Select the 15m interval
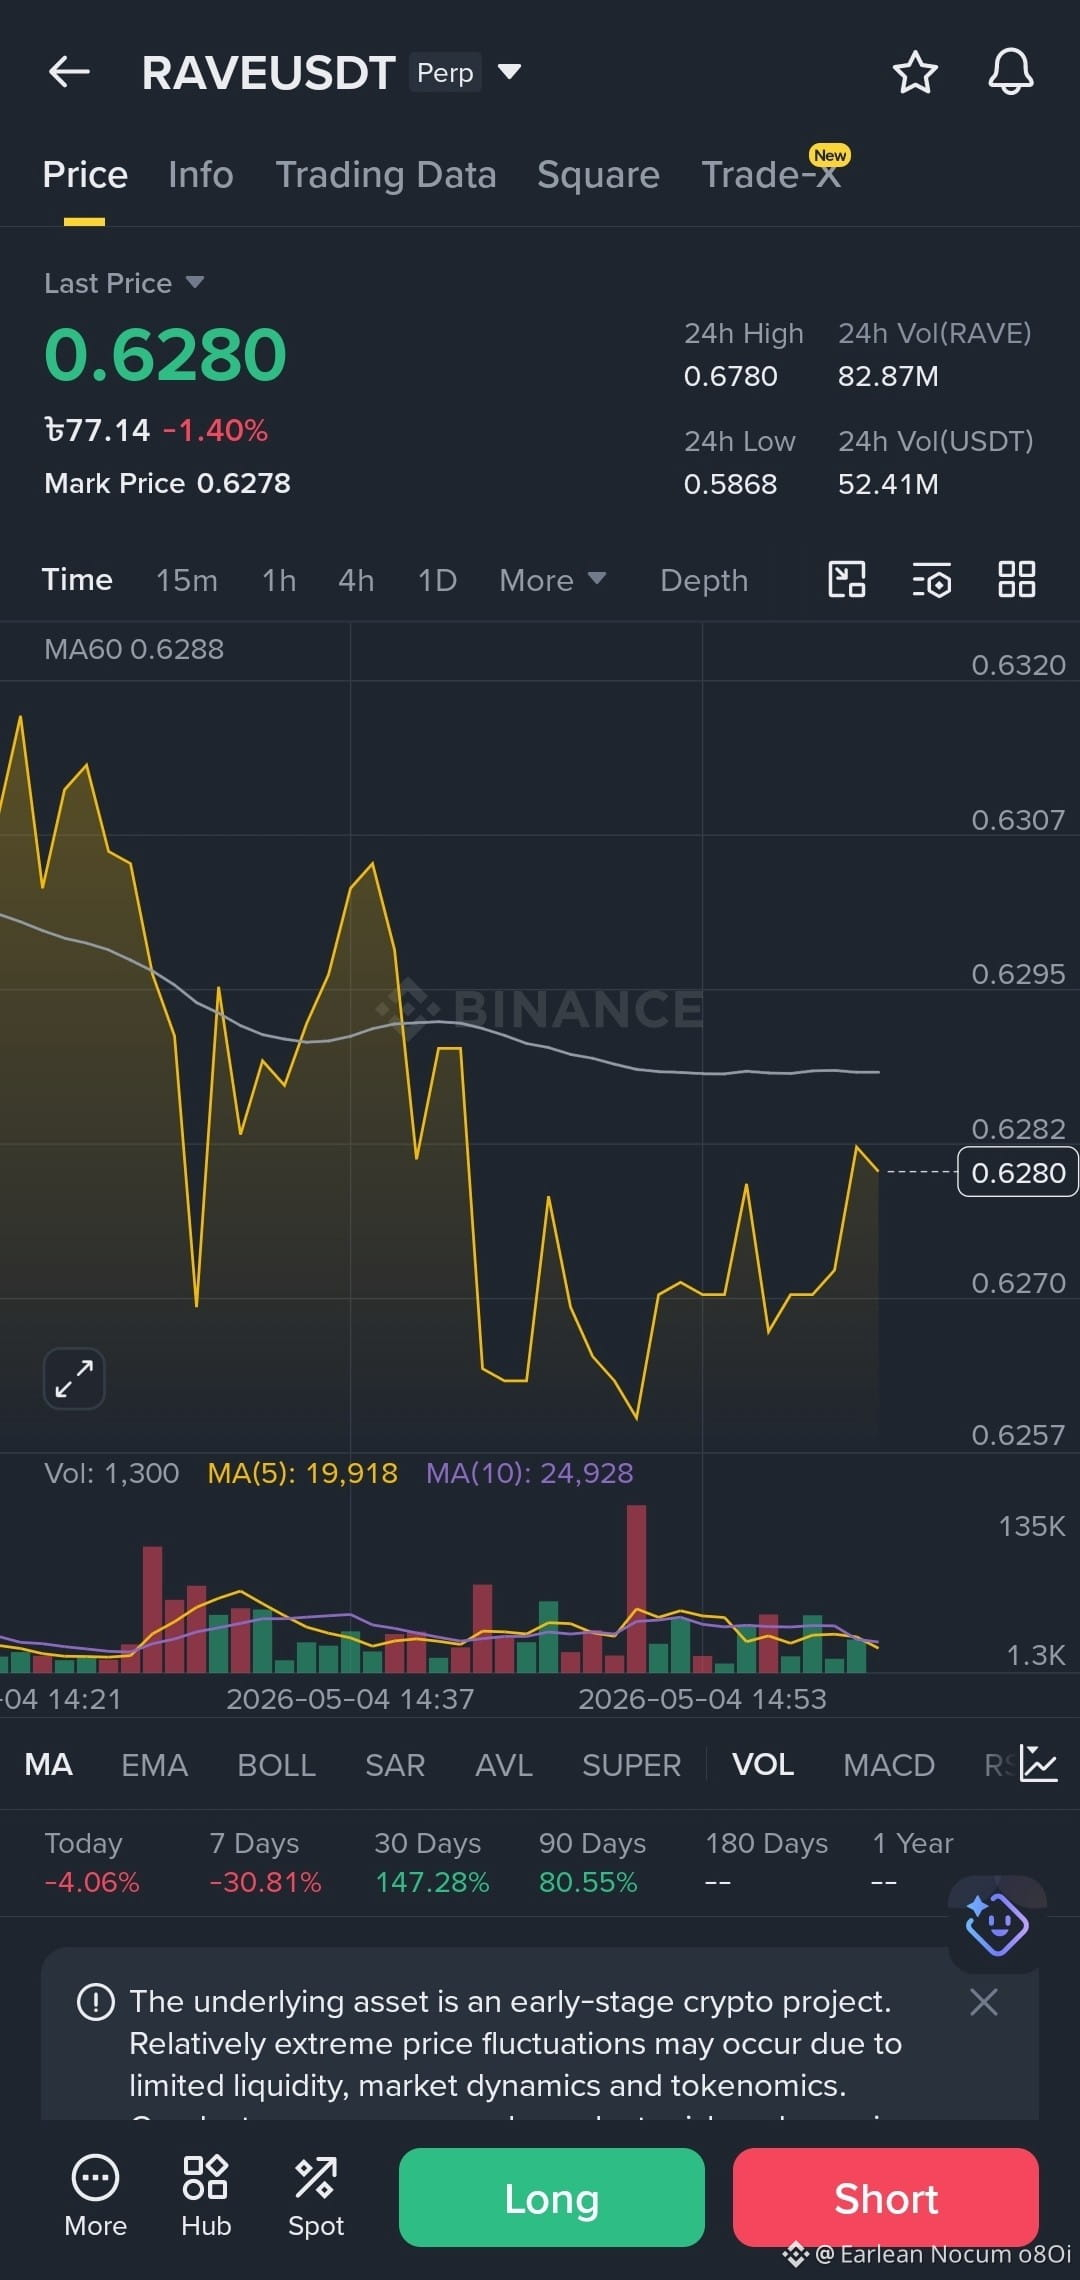 point(187,580)
